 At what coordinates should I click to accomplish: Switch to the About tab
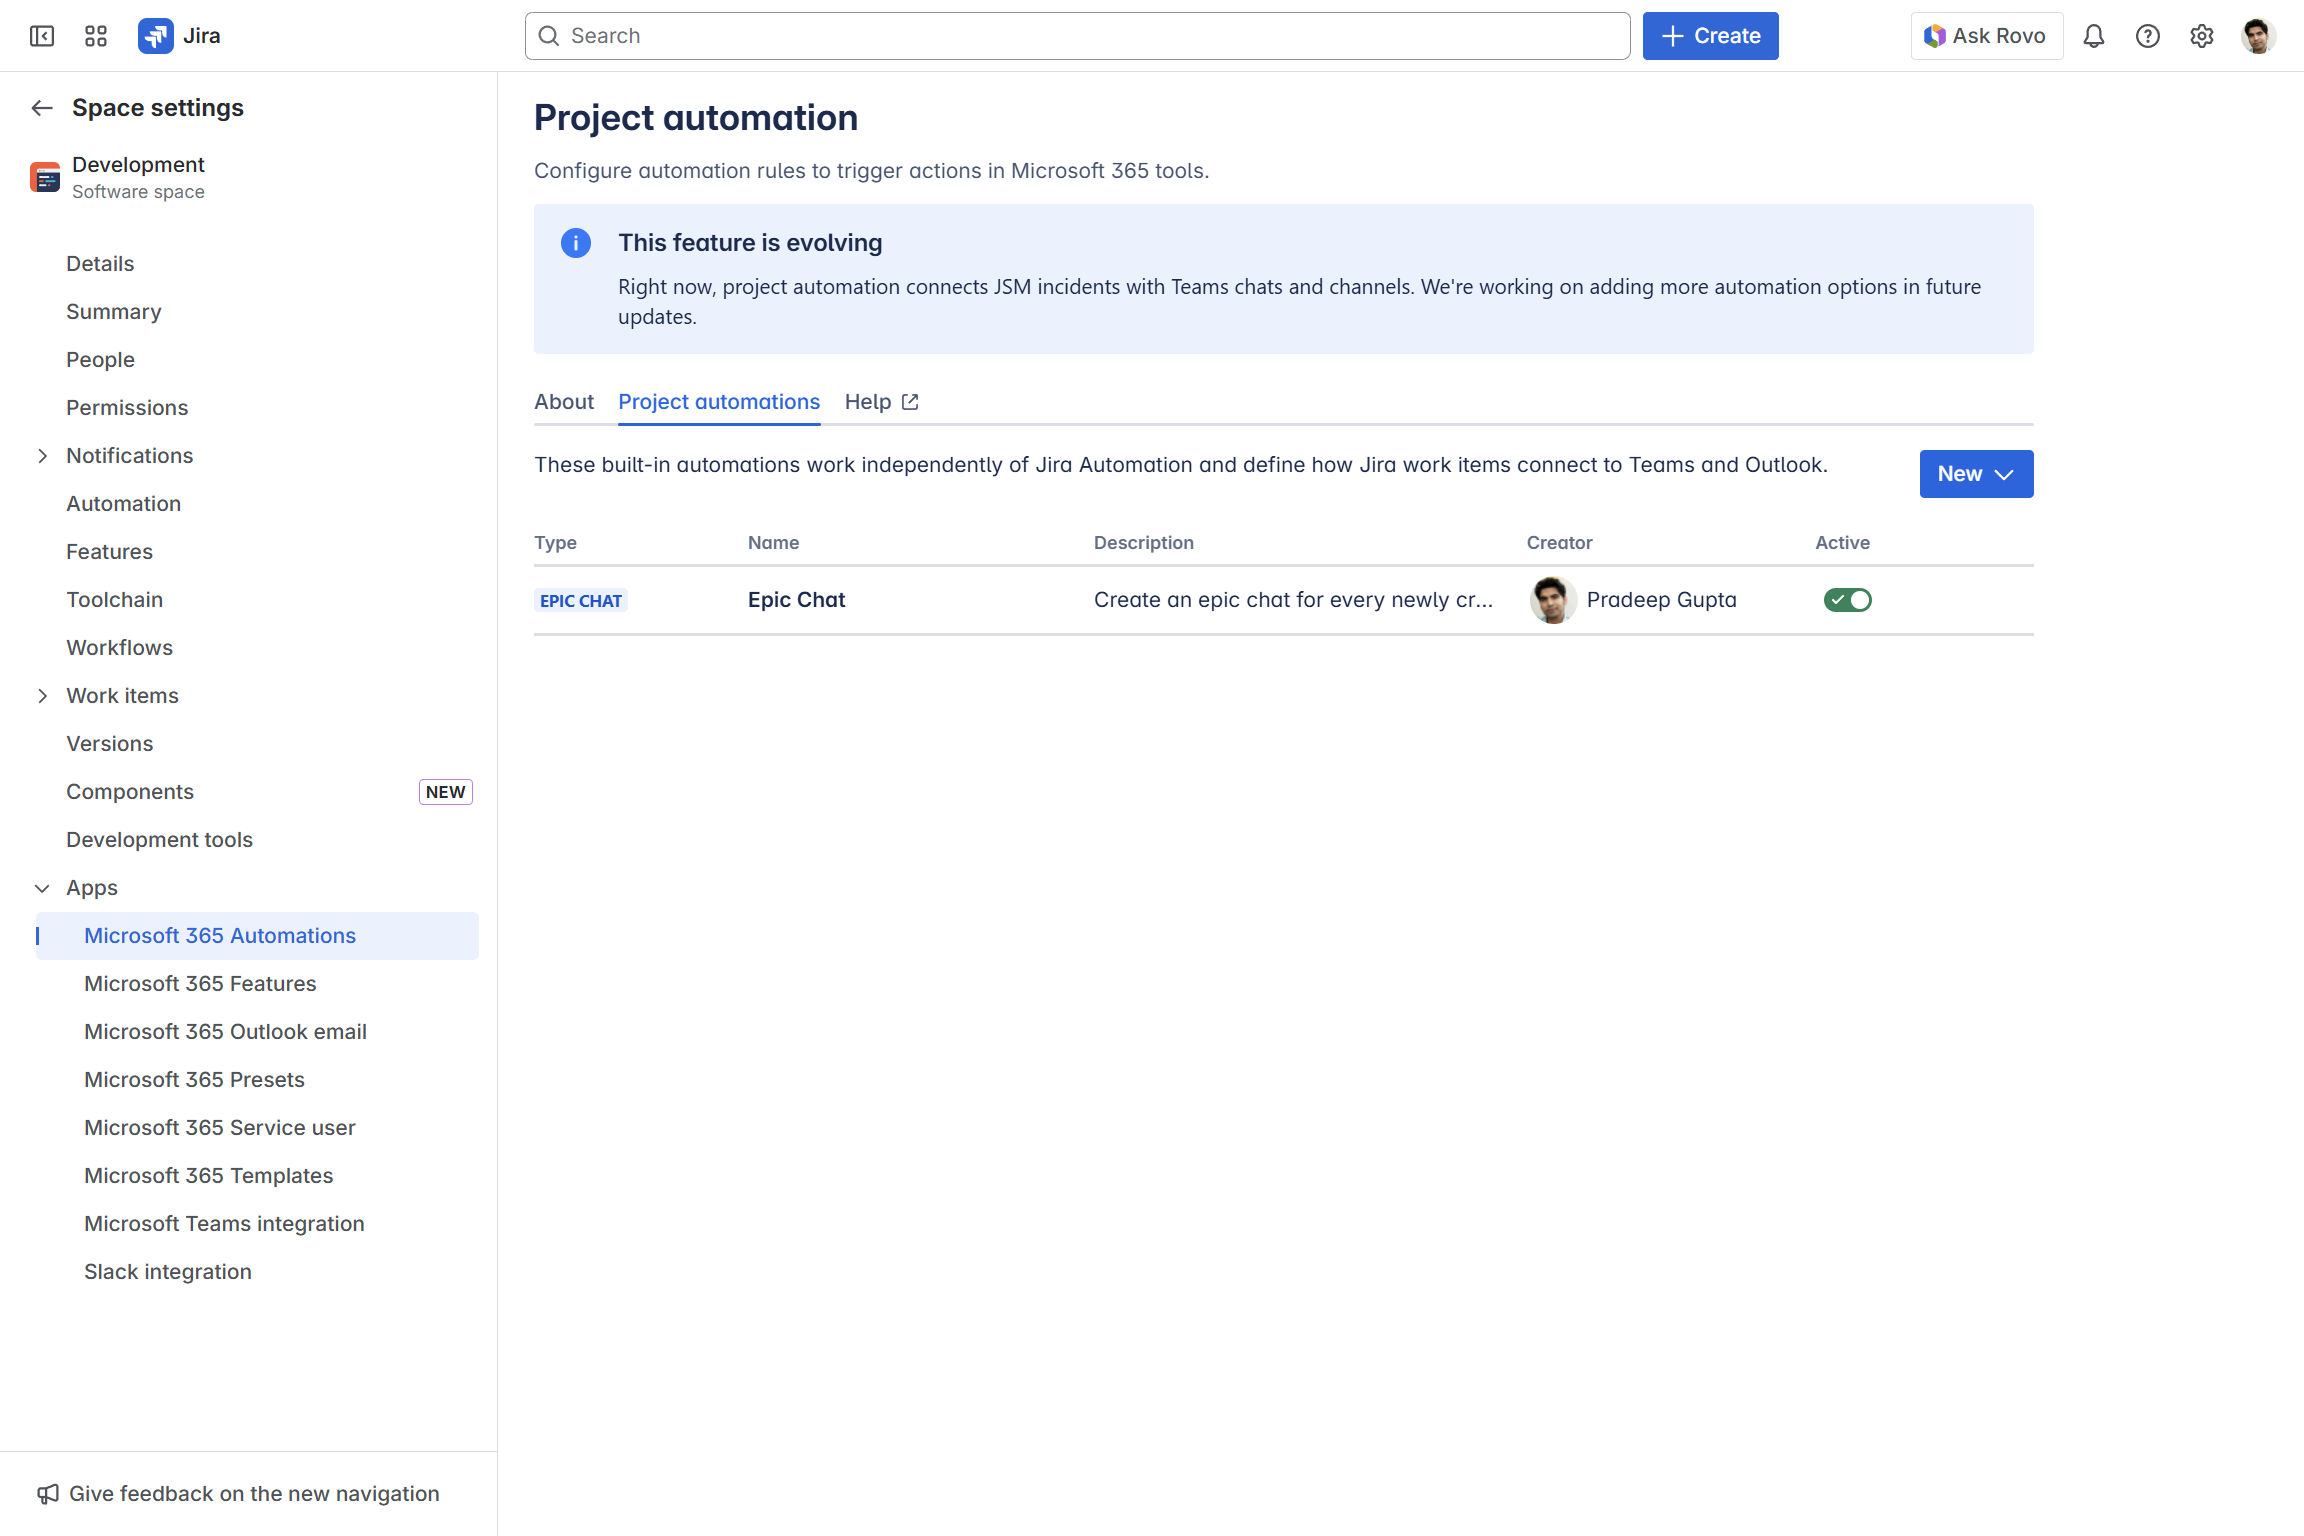click(564, 402)
